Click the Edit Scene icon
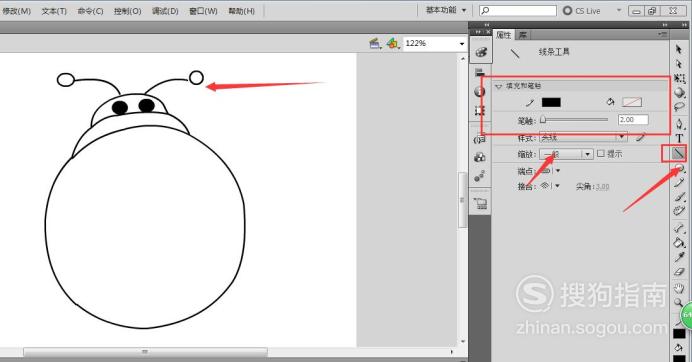The width and height of the screenshot is (692, 362). pos(375,43)
